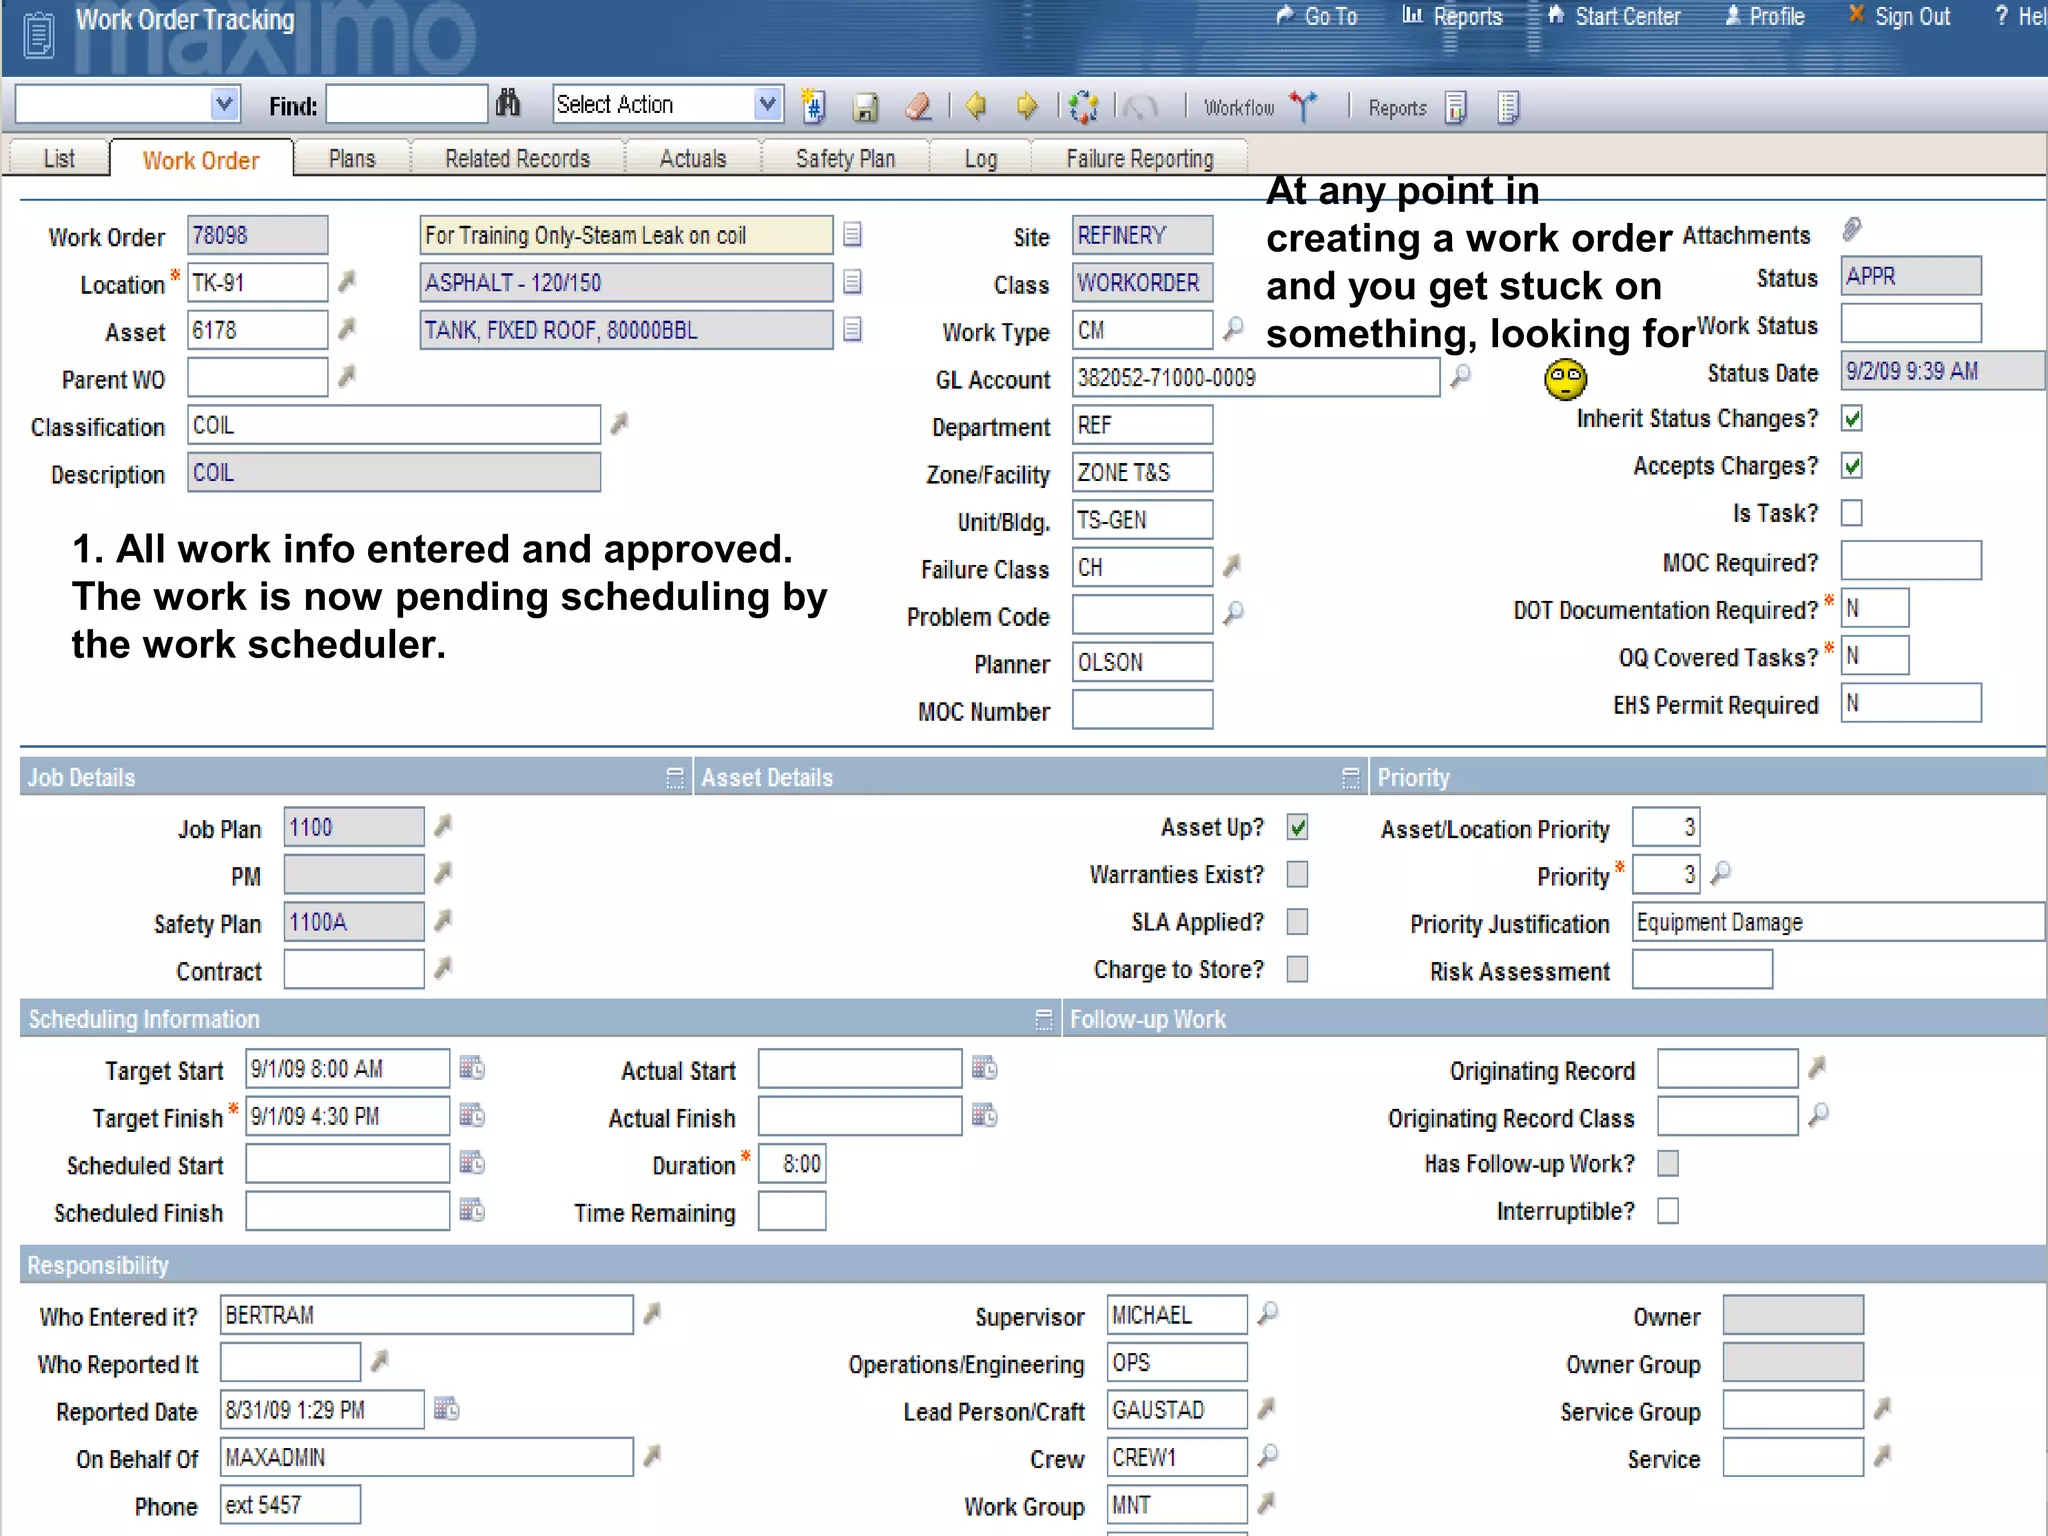Viewport: 2048px width, 1536px height.
Task: Collapse the Job Details section
Action: (675, 778)
